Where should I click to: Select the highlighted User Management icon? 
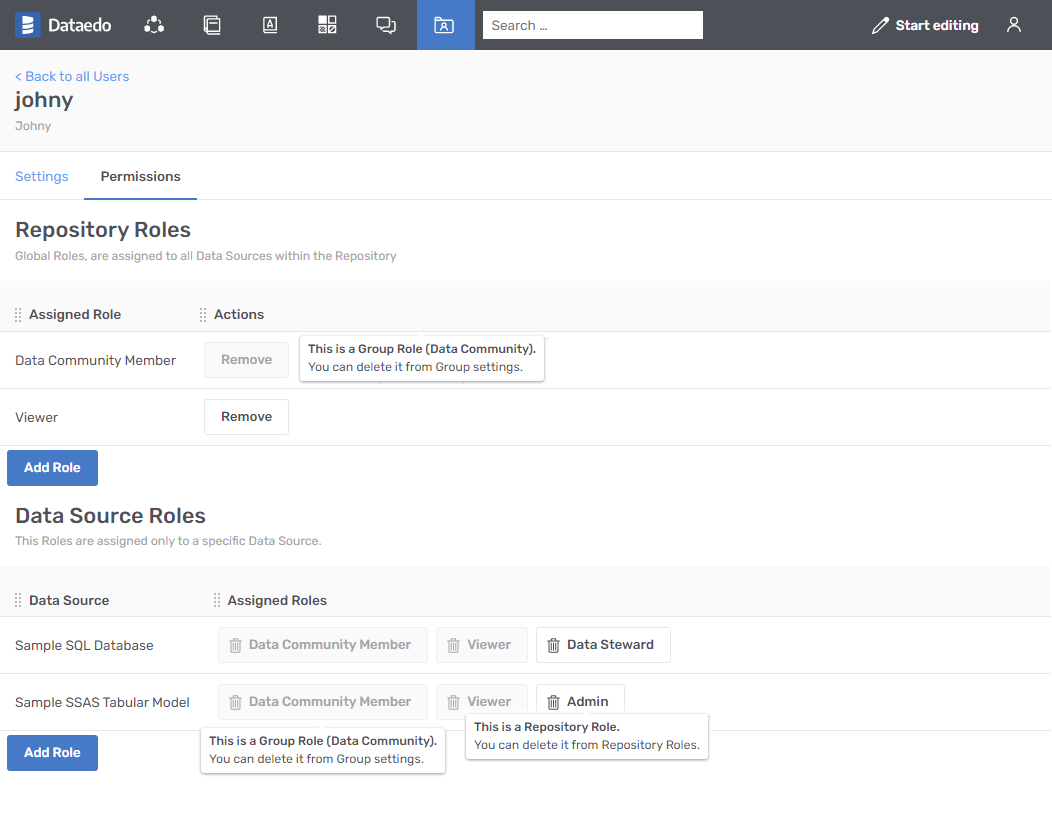pos(446,25)
